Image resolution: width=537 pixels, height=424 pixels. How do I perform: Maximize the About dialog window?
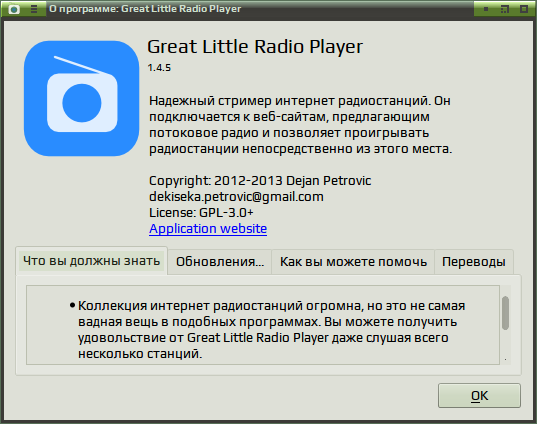[505, 9]
